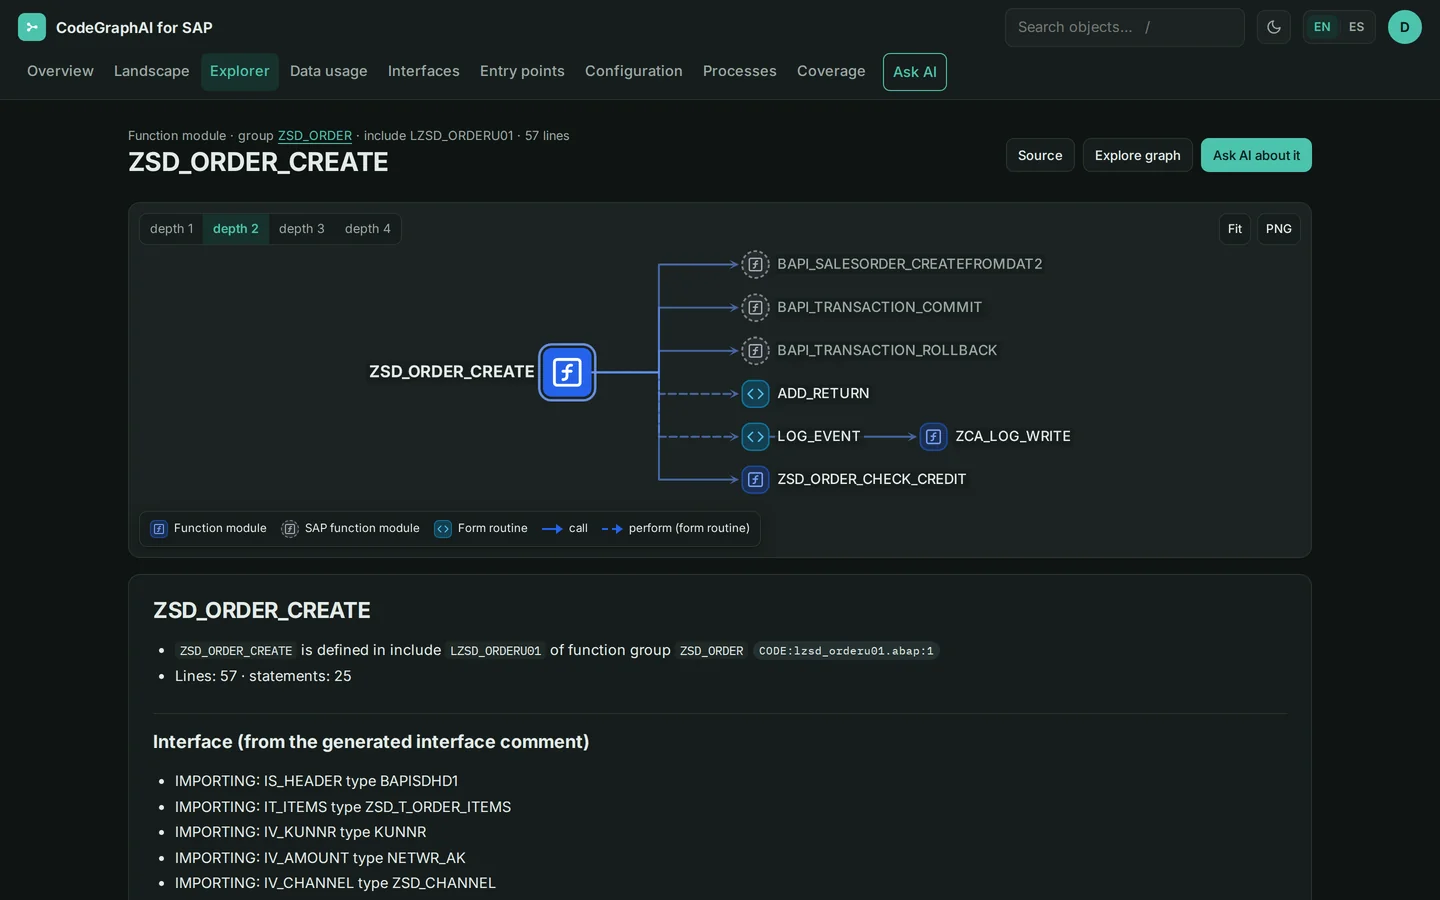This screenshot has width=1440, height=900.
Task: Click BAPI_SALESORDER_CREATEFROMDAT2 node icon
Action: click(x=755, y=264)
